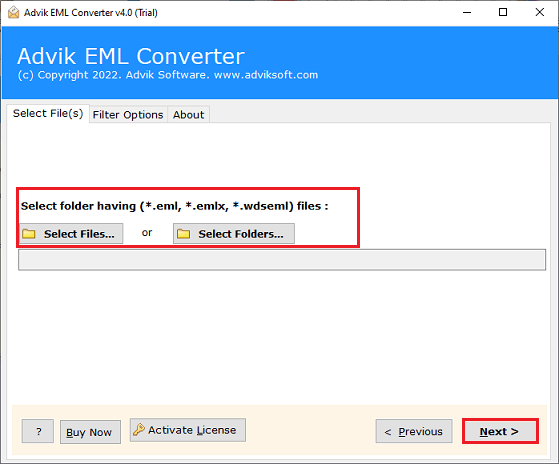Click the www.adviksoft.com text in header
Image resolution: width=559 pixels, height=464 pixels.
click(266, 75)
